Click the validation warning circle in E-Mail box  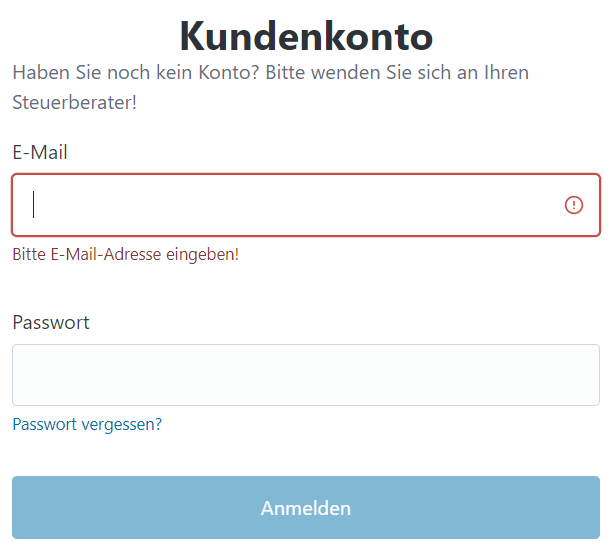(x=574, y=205)
